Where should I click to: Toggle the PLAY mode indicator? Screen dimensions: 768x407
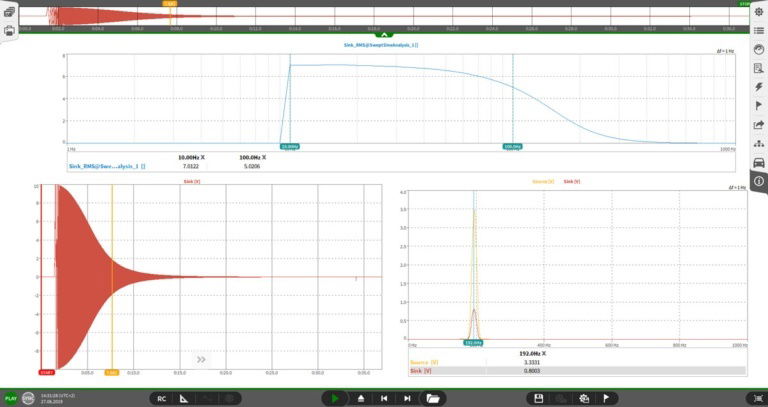click(11, 399)
